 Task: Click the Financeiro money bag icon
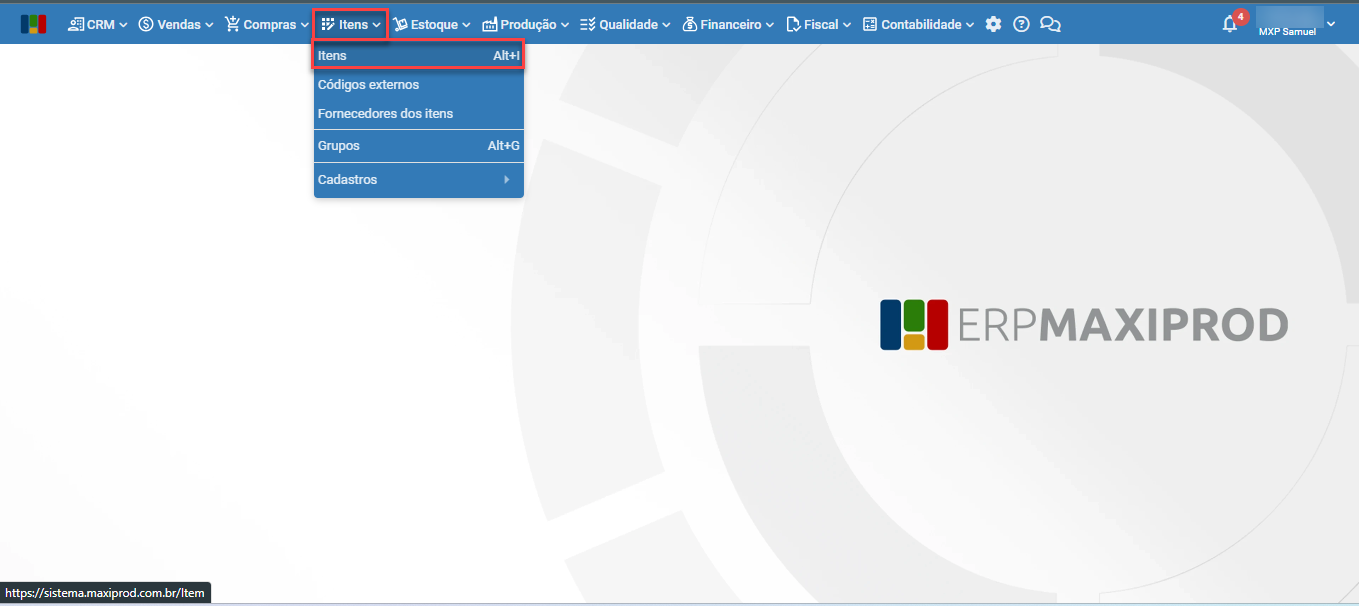click(x=690, y=24)
